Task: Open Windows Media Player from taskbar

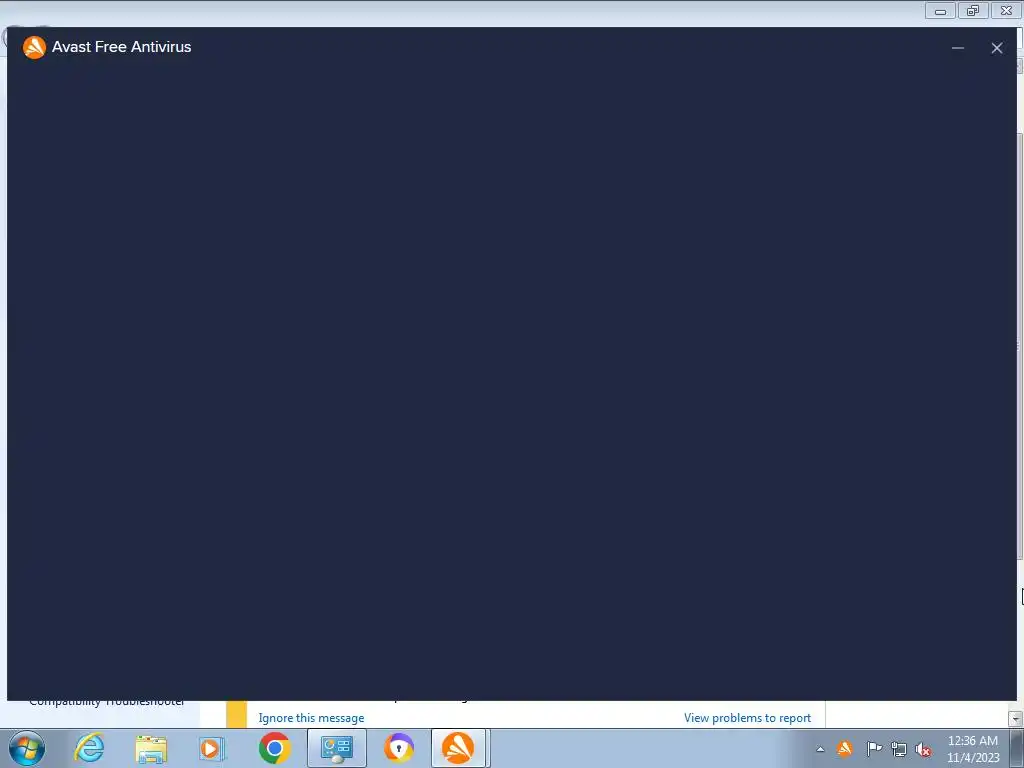Action: (x=212, y=748)
